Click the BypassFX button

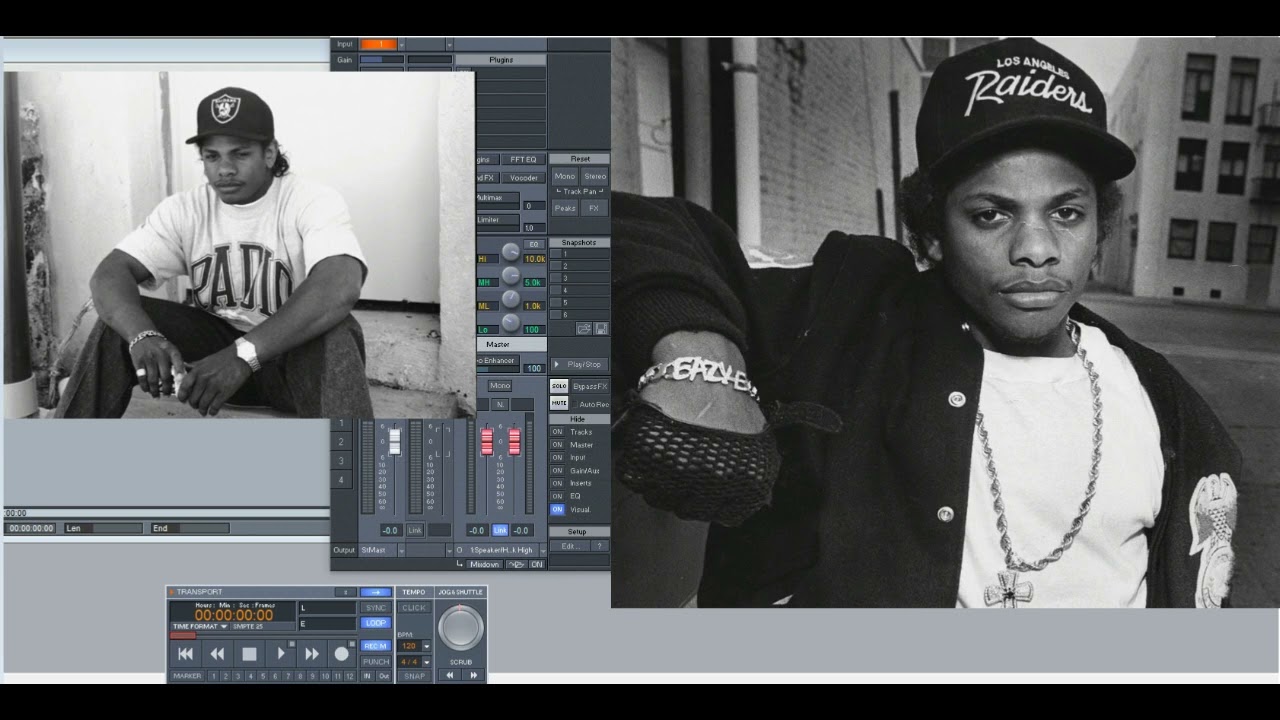589,386
